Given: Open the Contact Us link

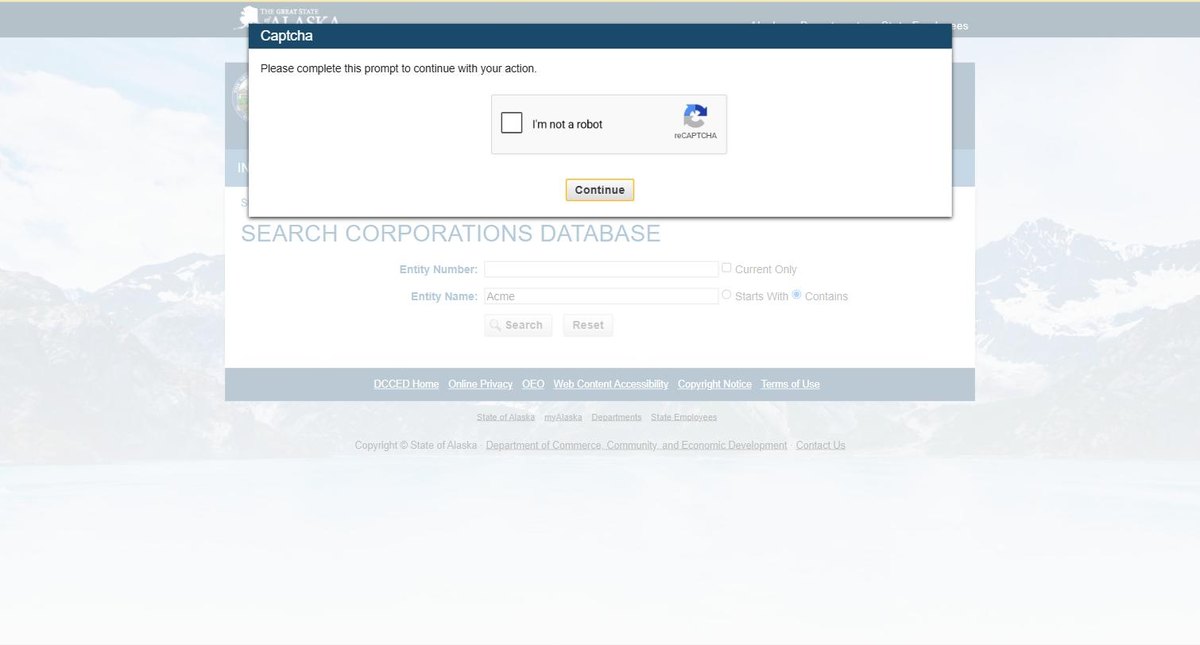Looking at the screenshot, I should point(820,445).
